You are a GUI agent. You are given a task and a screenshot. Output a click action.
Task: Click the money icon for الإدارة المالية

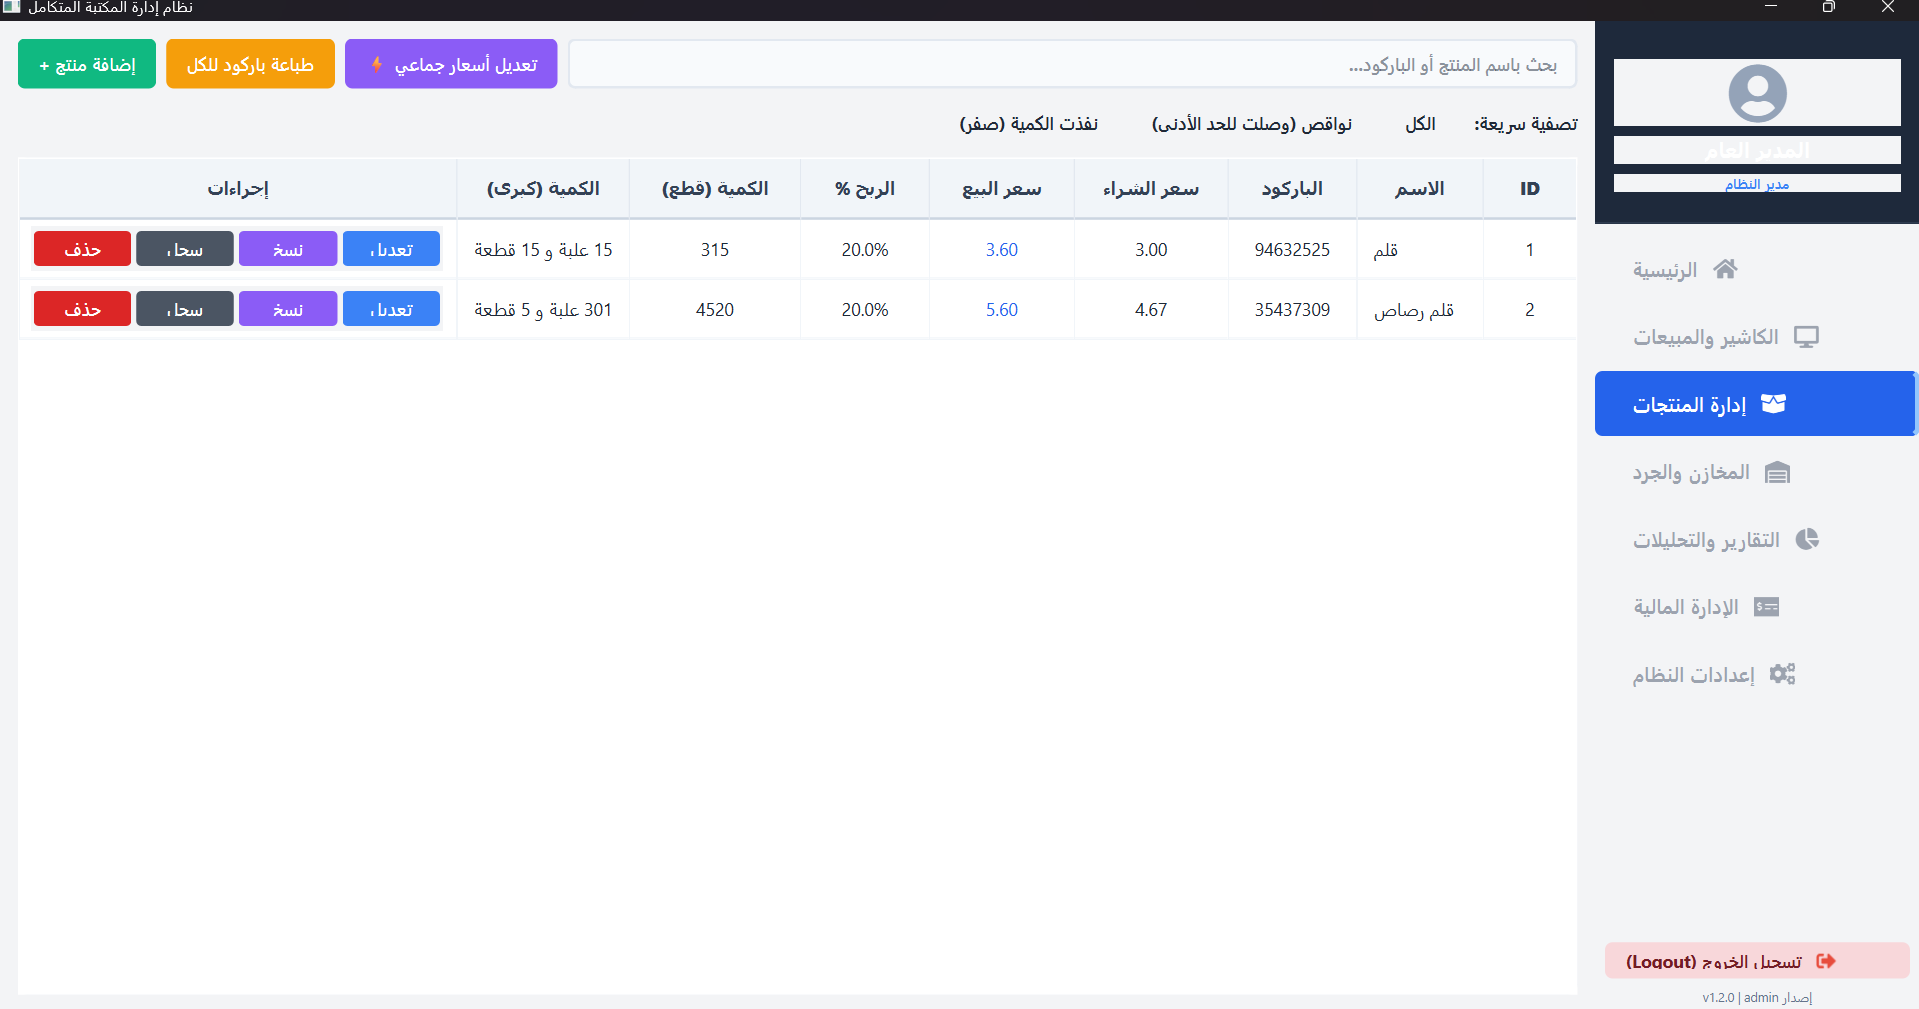click(x=1766, y=607)
